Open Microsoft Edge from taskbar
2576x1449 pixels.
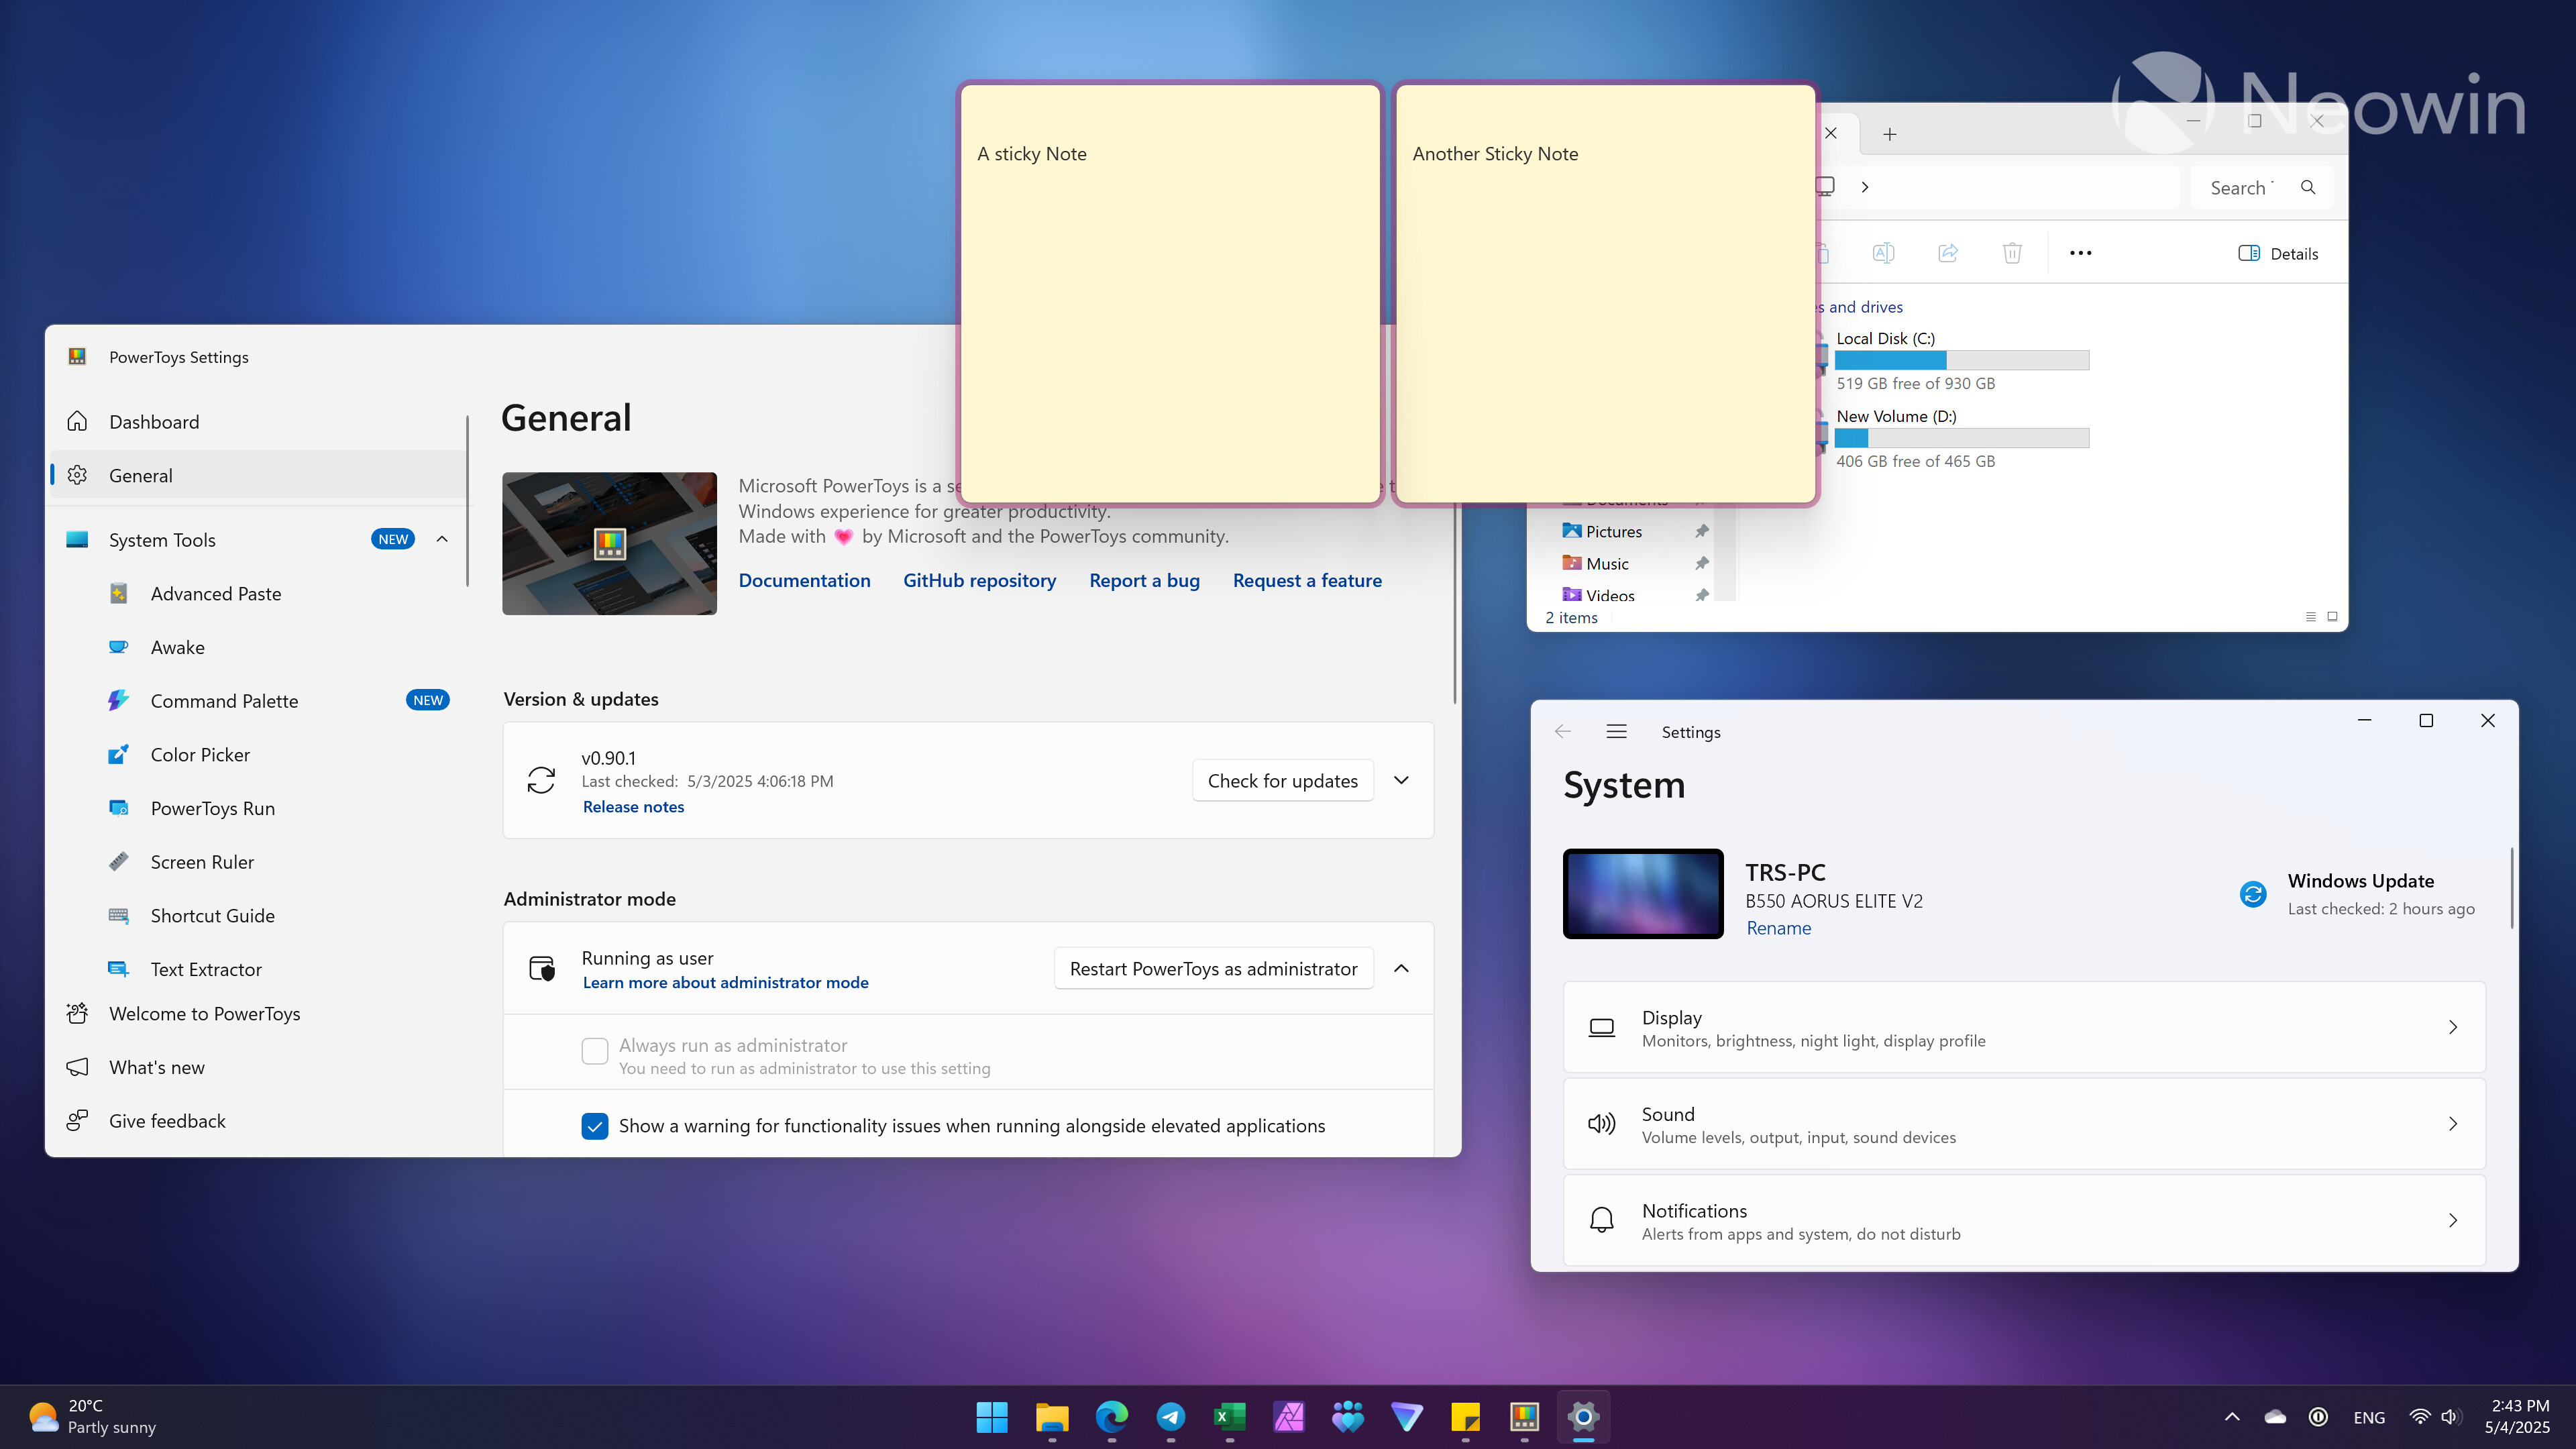tap(1111, 1416)
